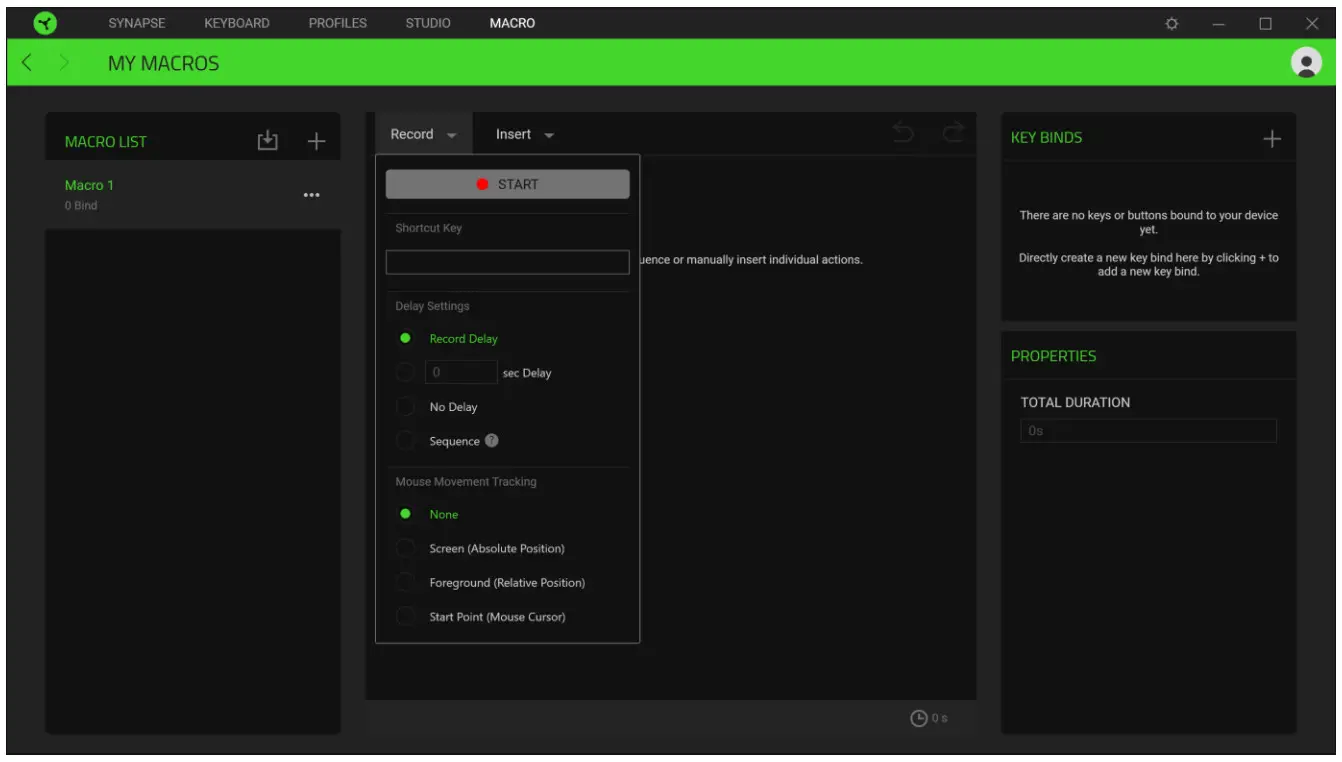Screen dimensions: 1342x762
Task: Expand the Insert dropdown menu
Action: click(524, 135)
